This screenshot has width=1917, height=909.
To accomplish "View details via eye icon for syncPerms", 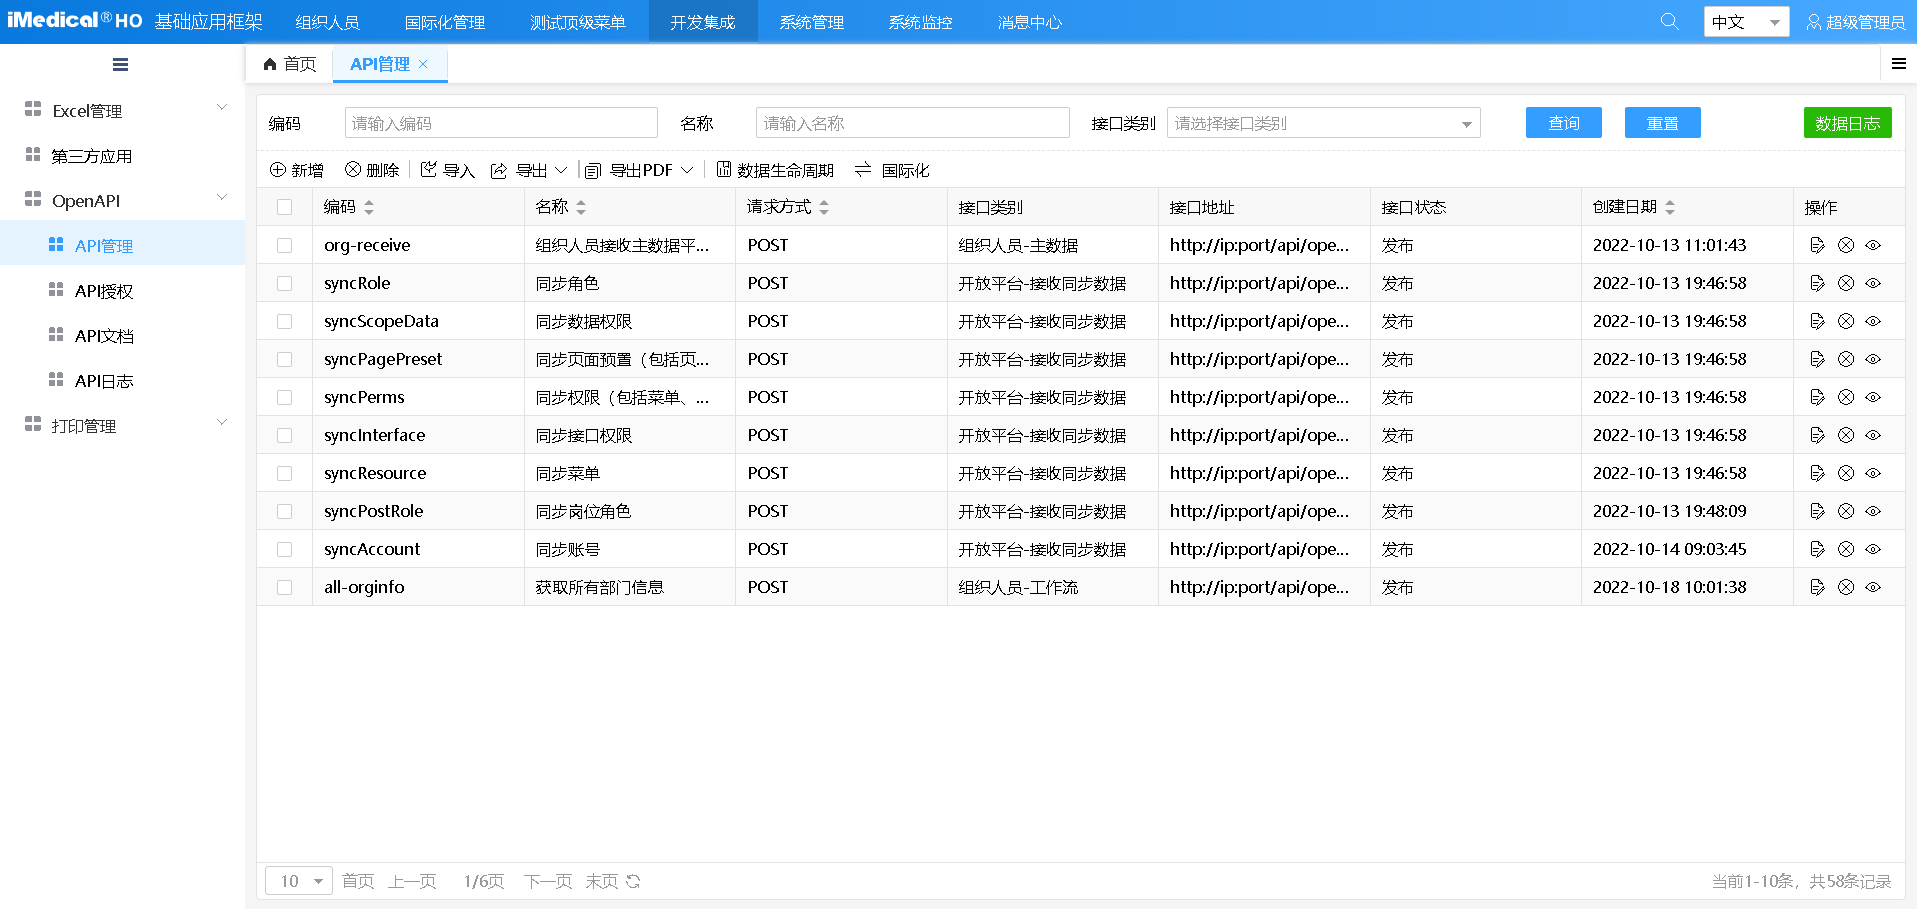I will click(x=1873, y=397).
